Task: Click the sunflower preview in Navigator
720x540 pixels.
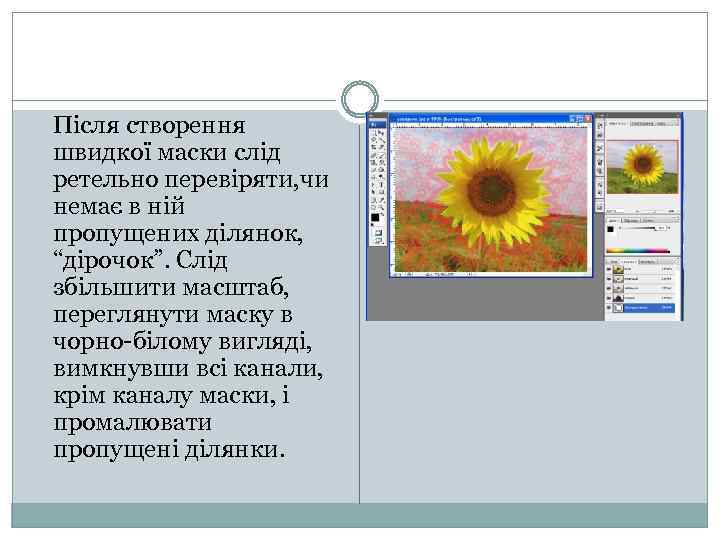Action: click(x=642, y=168)
